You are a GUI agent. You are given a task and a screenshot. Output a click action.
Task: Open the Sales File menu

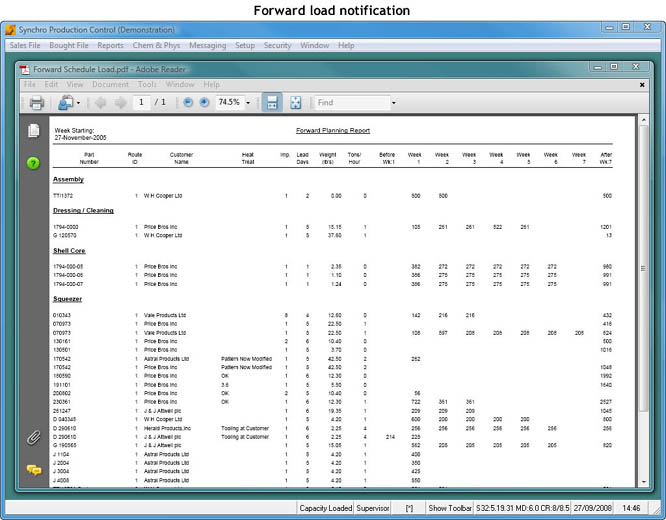[x=25, y=45]
